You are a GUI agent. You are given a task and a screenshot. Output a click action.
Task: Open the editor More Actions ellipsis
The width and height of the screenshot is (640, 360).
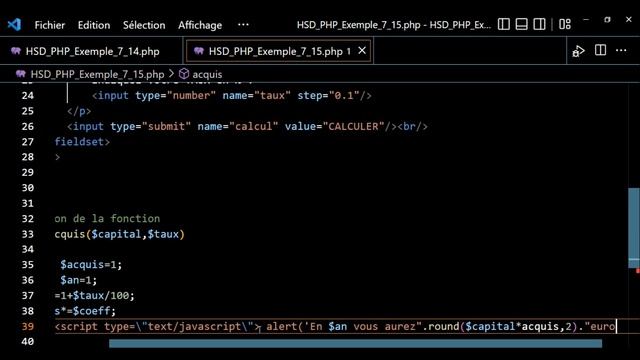pyautogui.click(x=621, y=50)
